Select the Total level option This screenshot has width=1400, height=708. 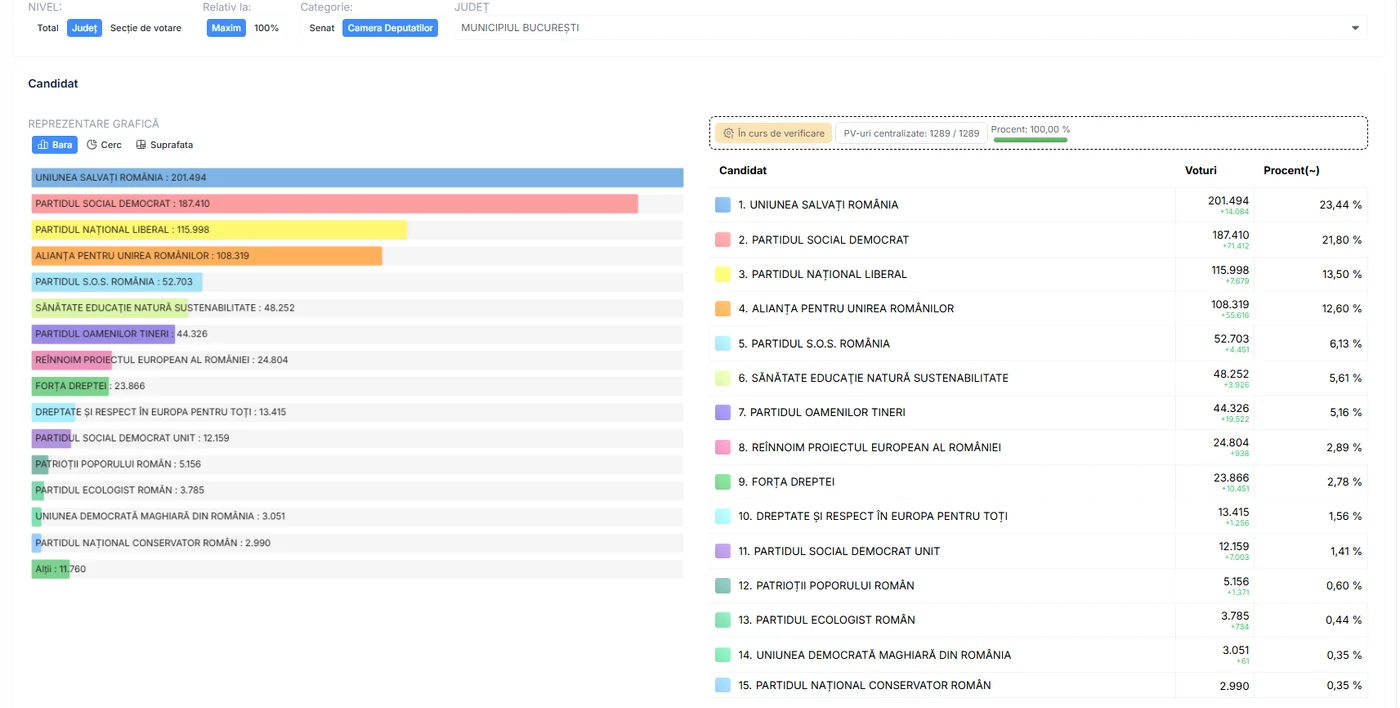click(x=48, y=28)
